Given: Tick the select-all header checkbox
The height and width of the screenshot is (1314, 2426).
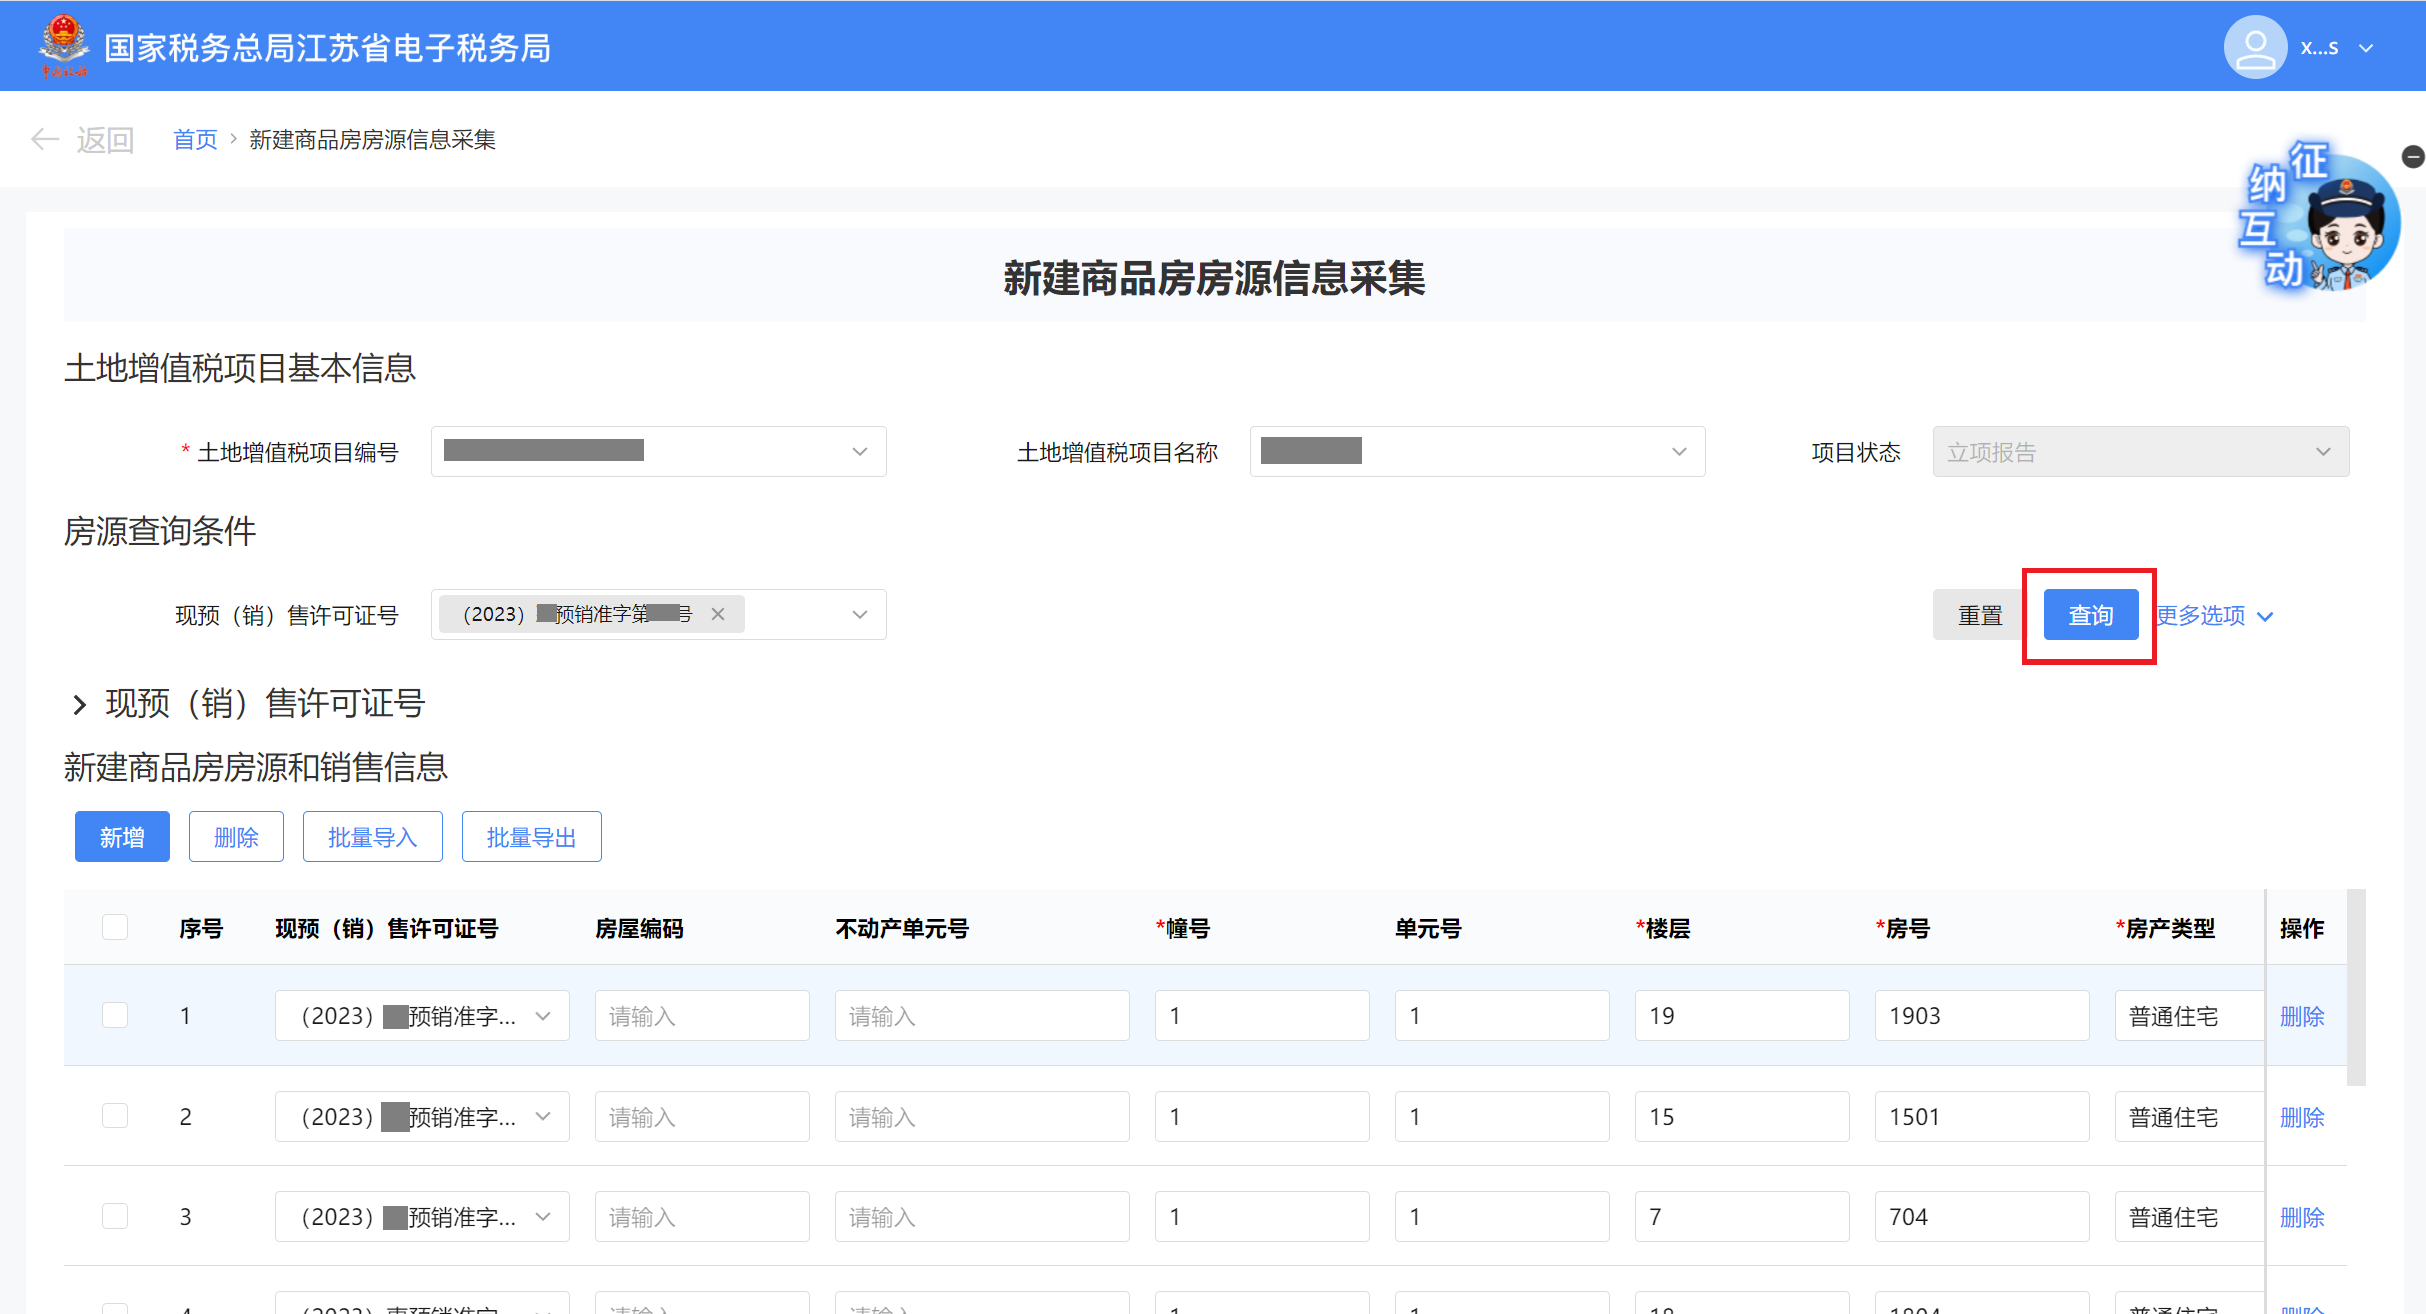Looking at the screenshot, I should [115, 927].
